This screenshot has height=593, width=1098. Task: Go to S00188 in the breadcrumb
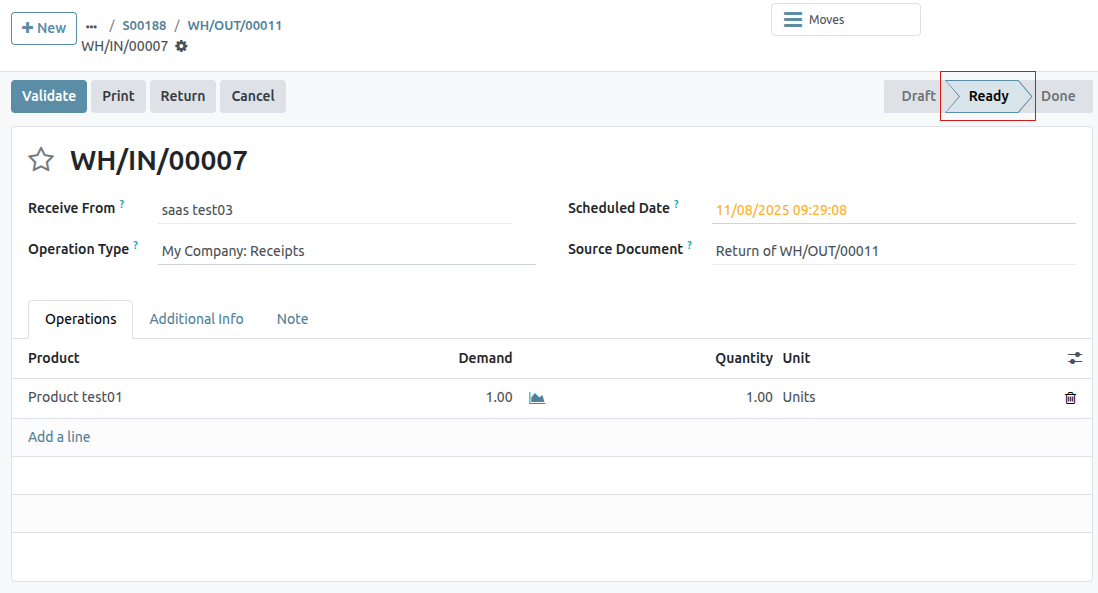pos(144,26)
